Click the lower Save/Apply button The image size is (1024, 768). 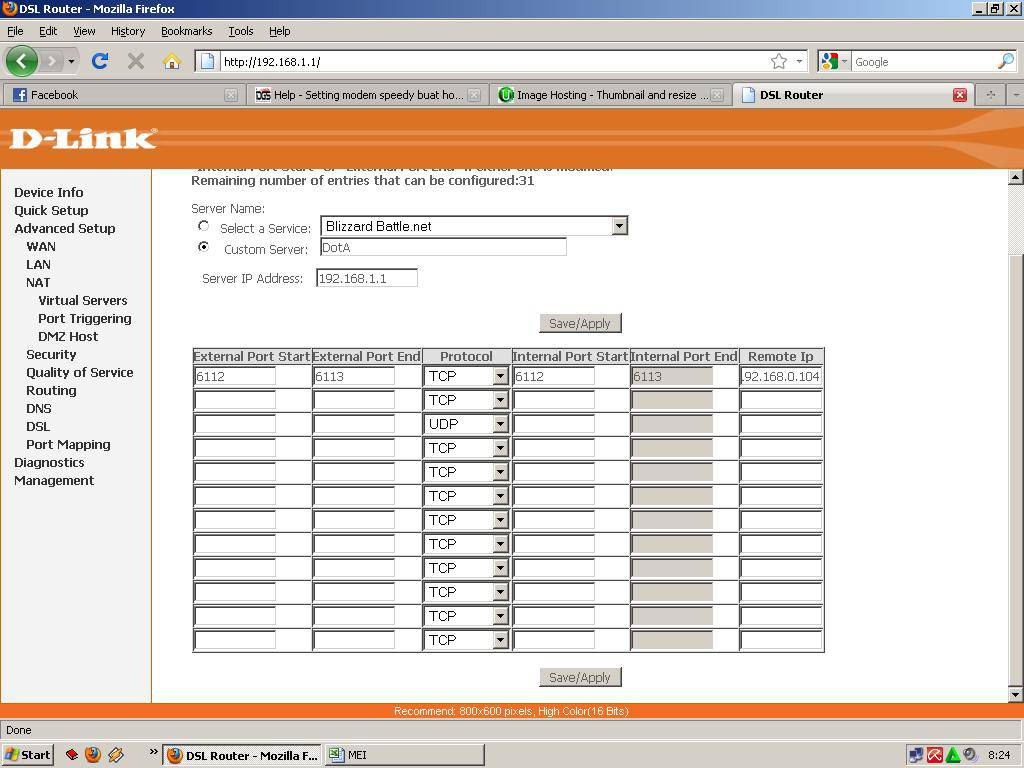click(580, 677)
